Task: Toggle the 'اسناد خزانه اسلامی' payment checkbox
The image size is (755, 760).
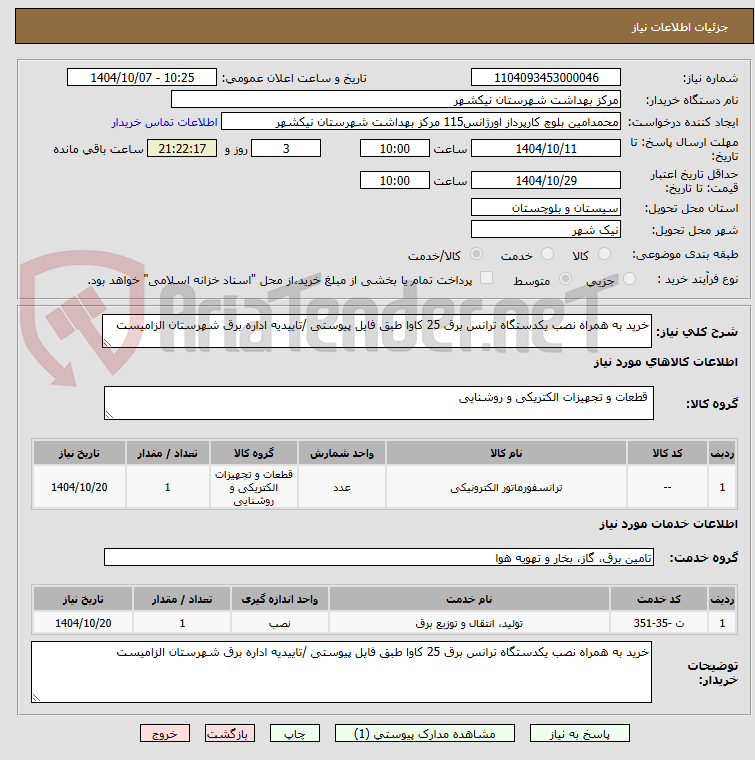Action: [486, 278]
